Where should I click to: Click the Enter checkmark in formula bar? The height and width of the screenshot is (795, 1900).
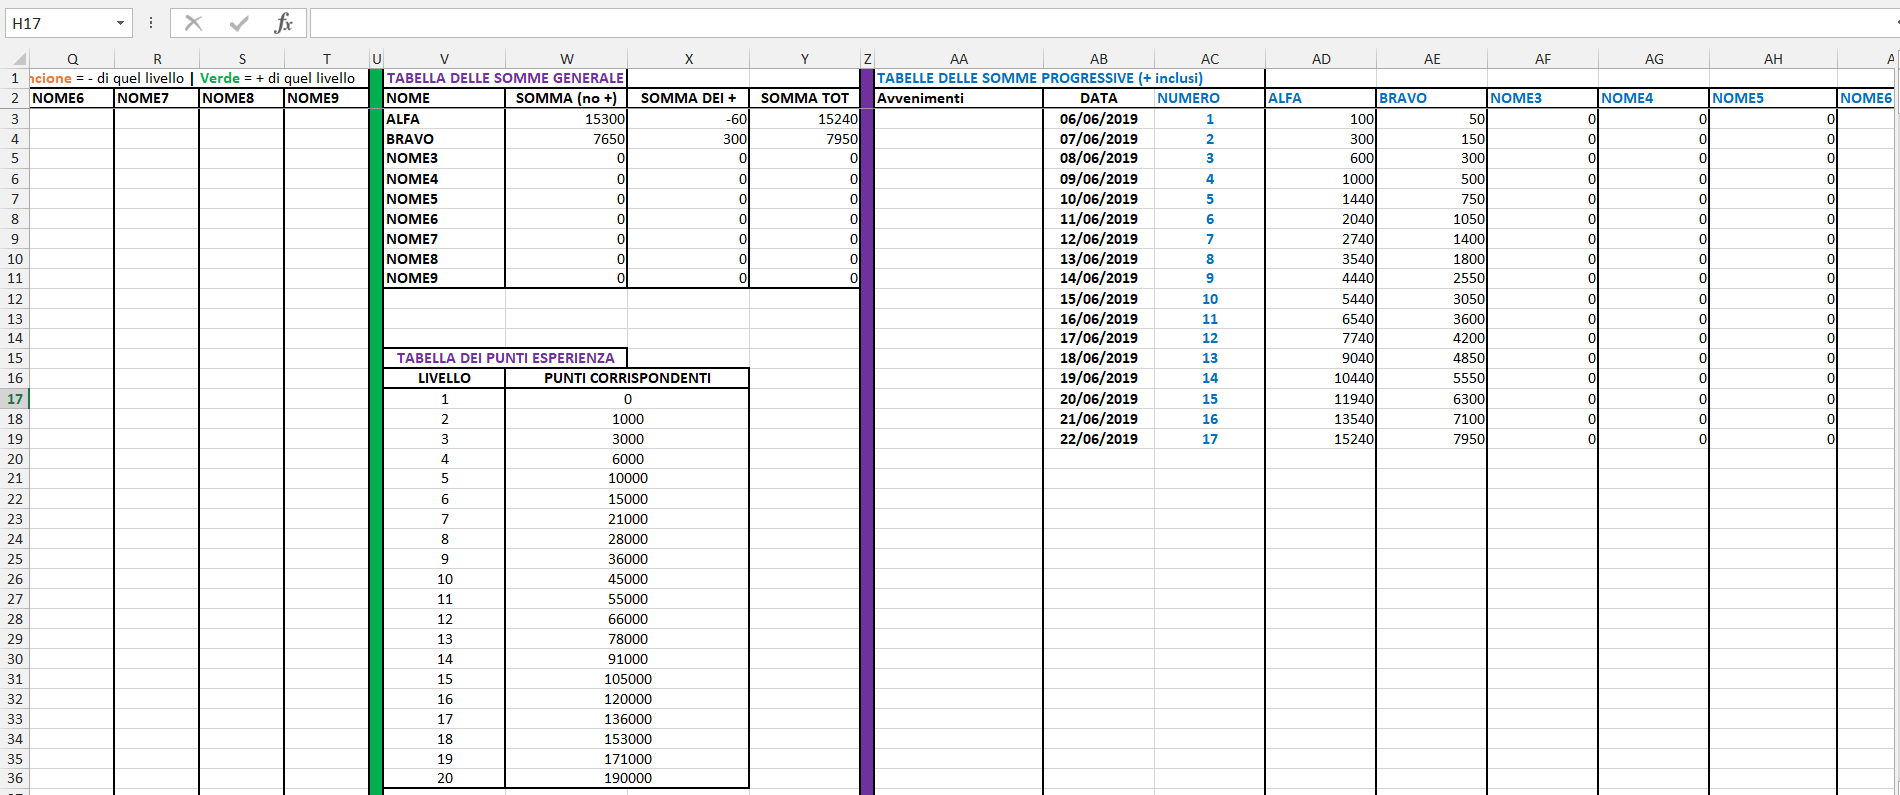click(239, 23)
